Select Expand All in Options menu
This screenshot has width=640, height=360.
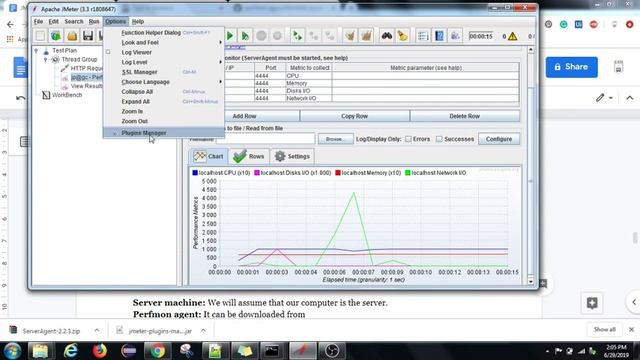163,101
